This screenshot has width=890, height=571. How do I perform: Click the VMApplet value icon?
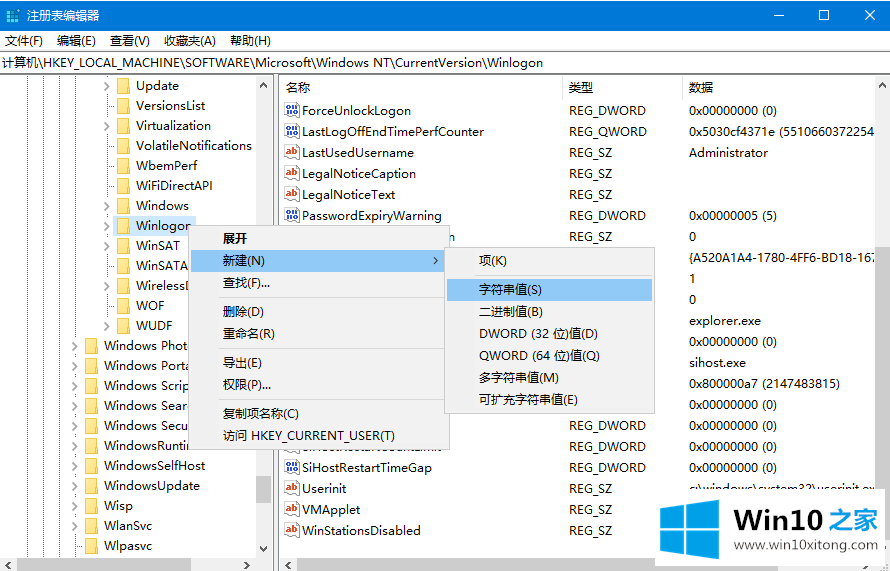pos(293,510)
